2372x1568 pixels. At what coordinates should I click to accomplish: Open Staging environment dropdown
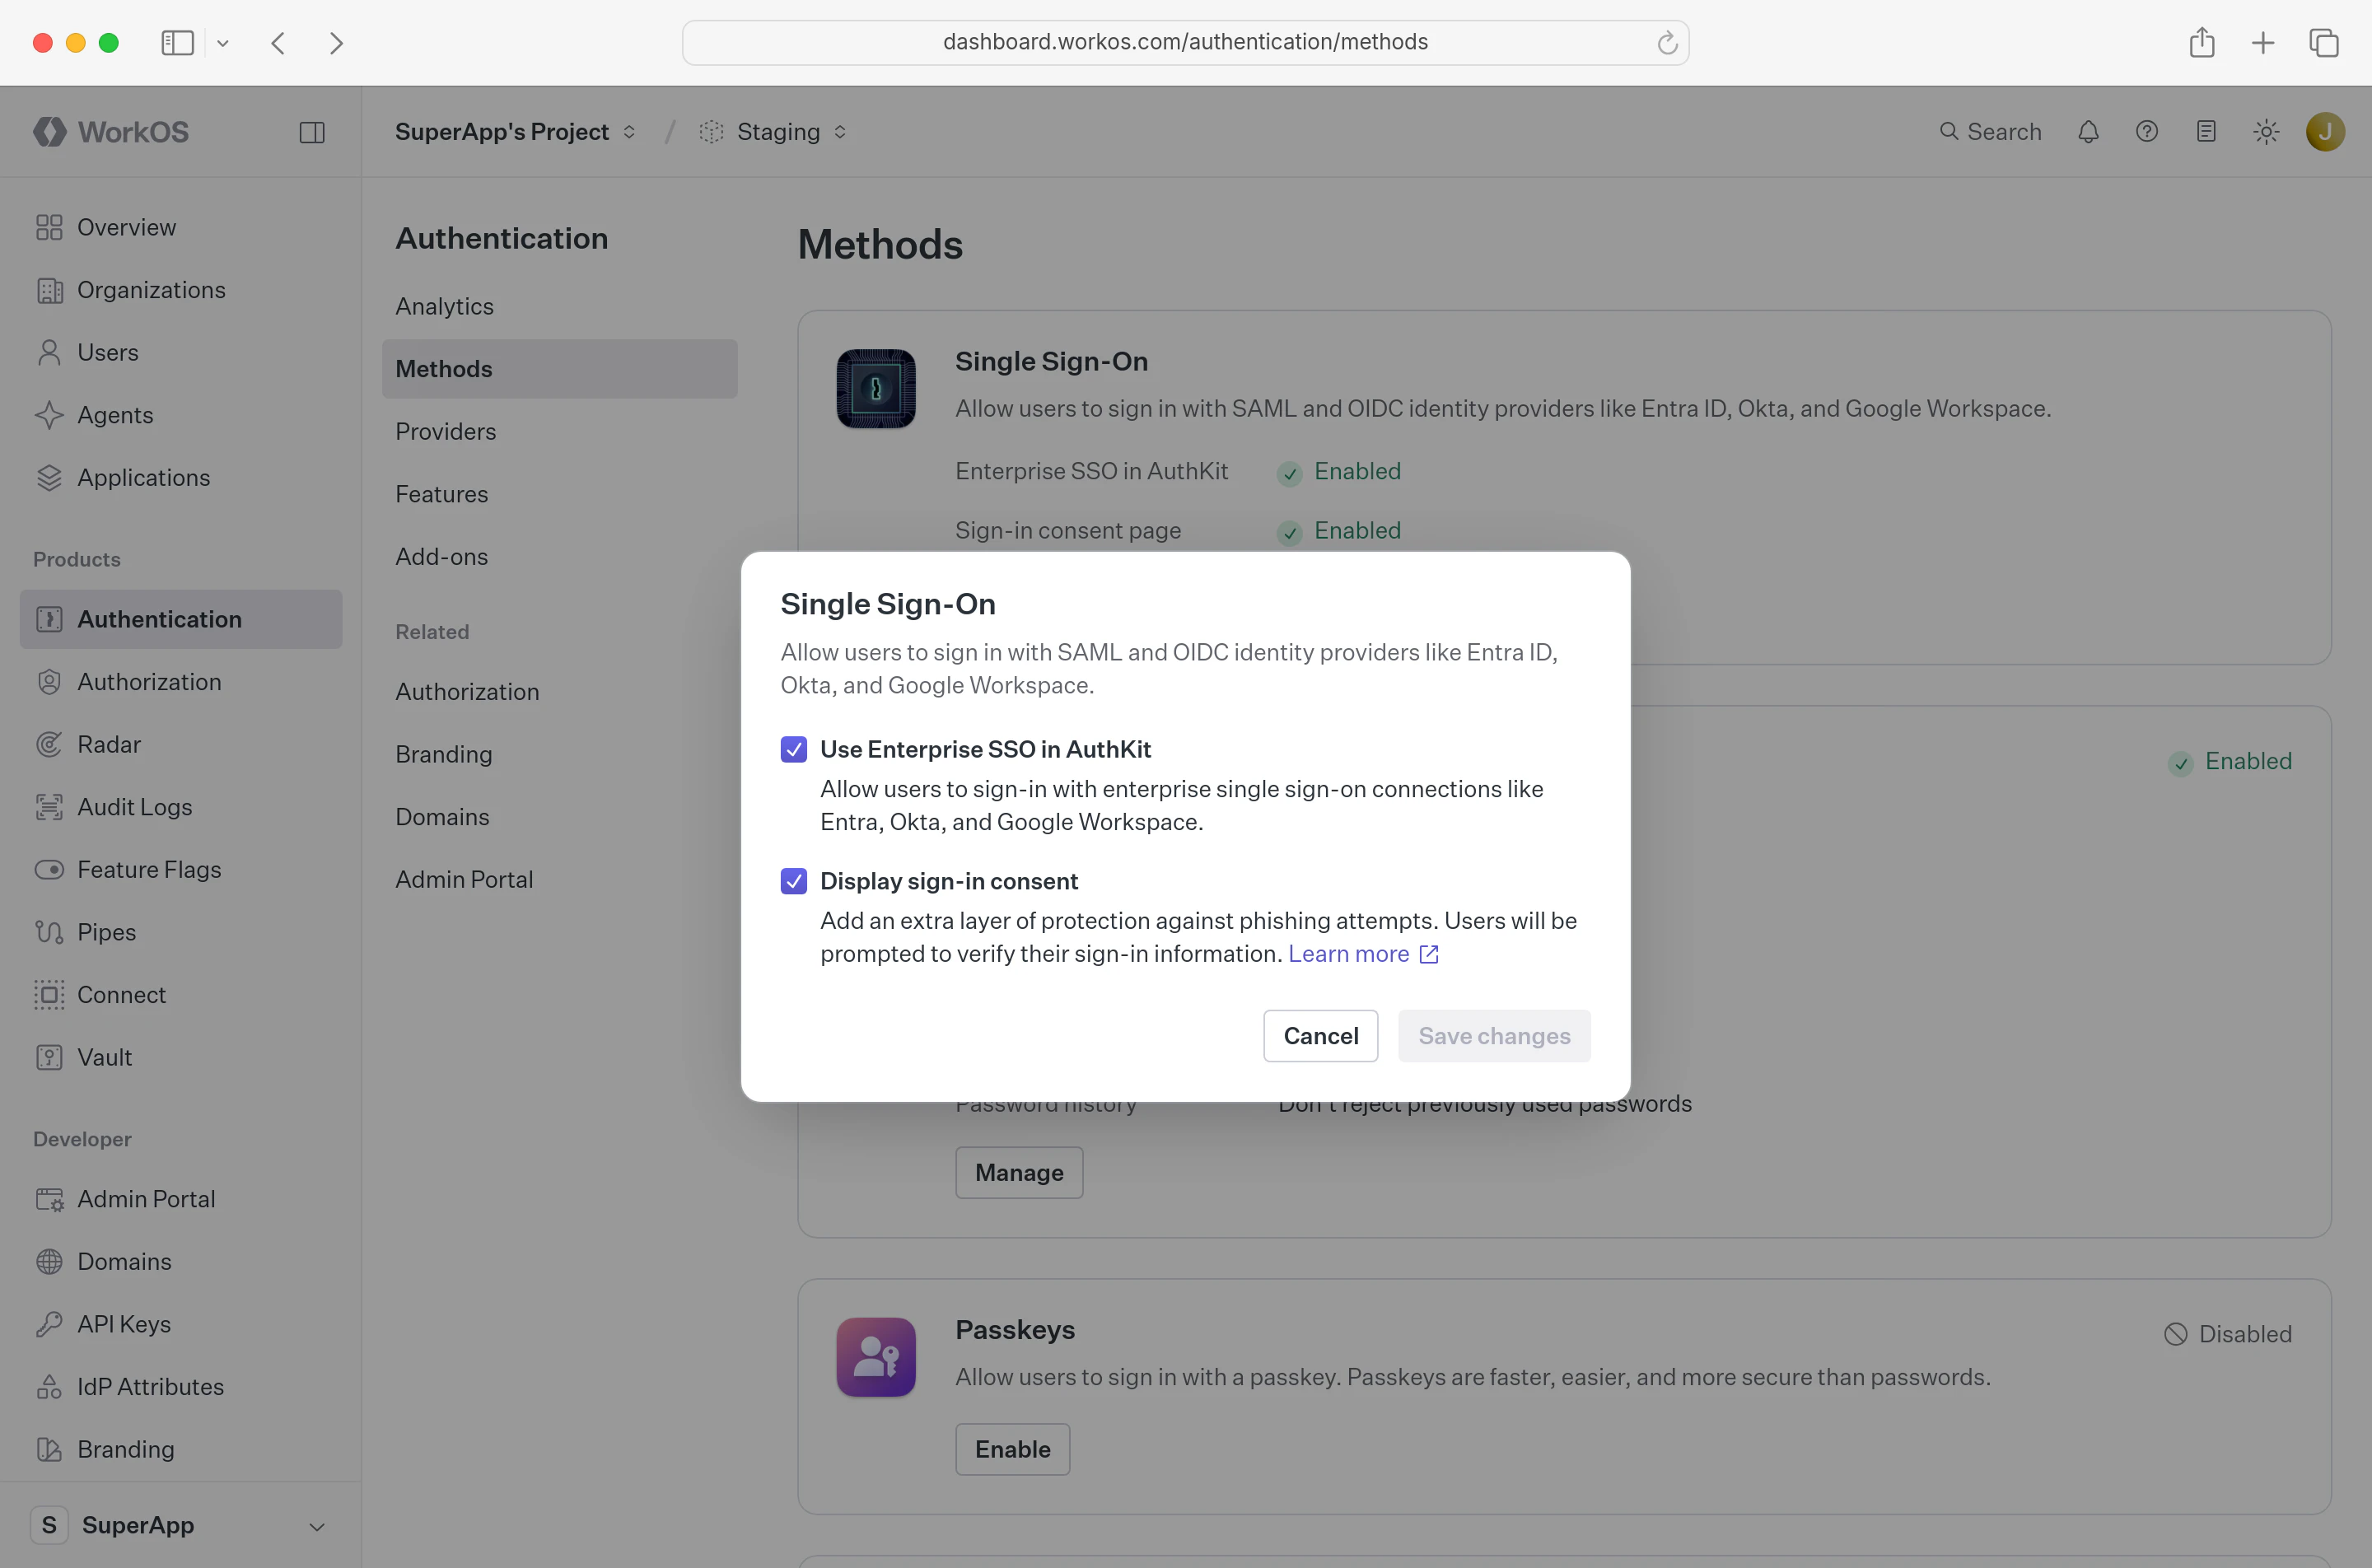(x=774, y=132)
